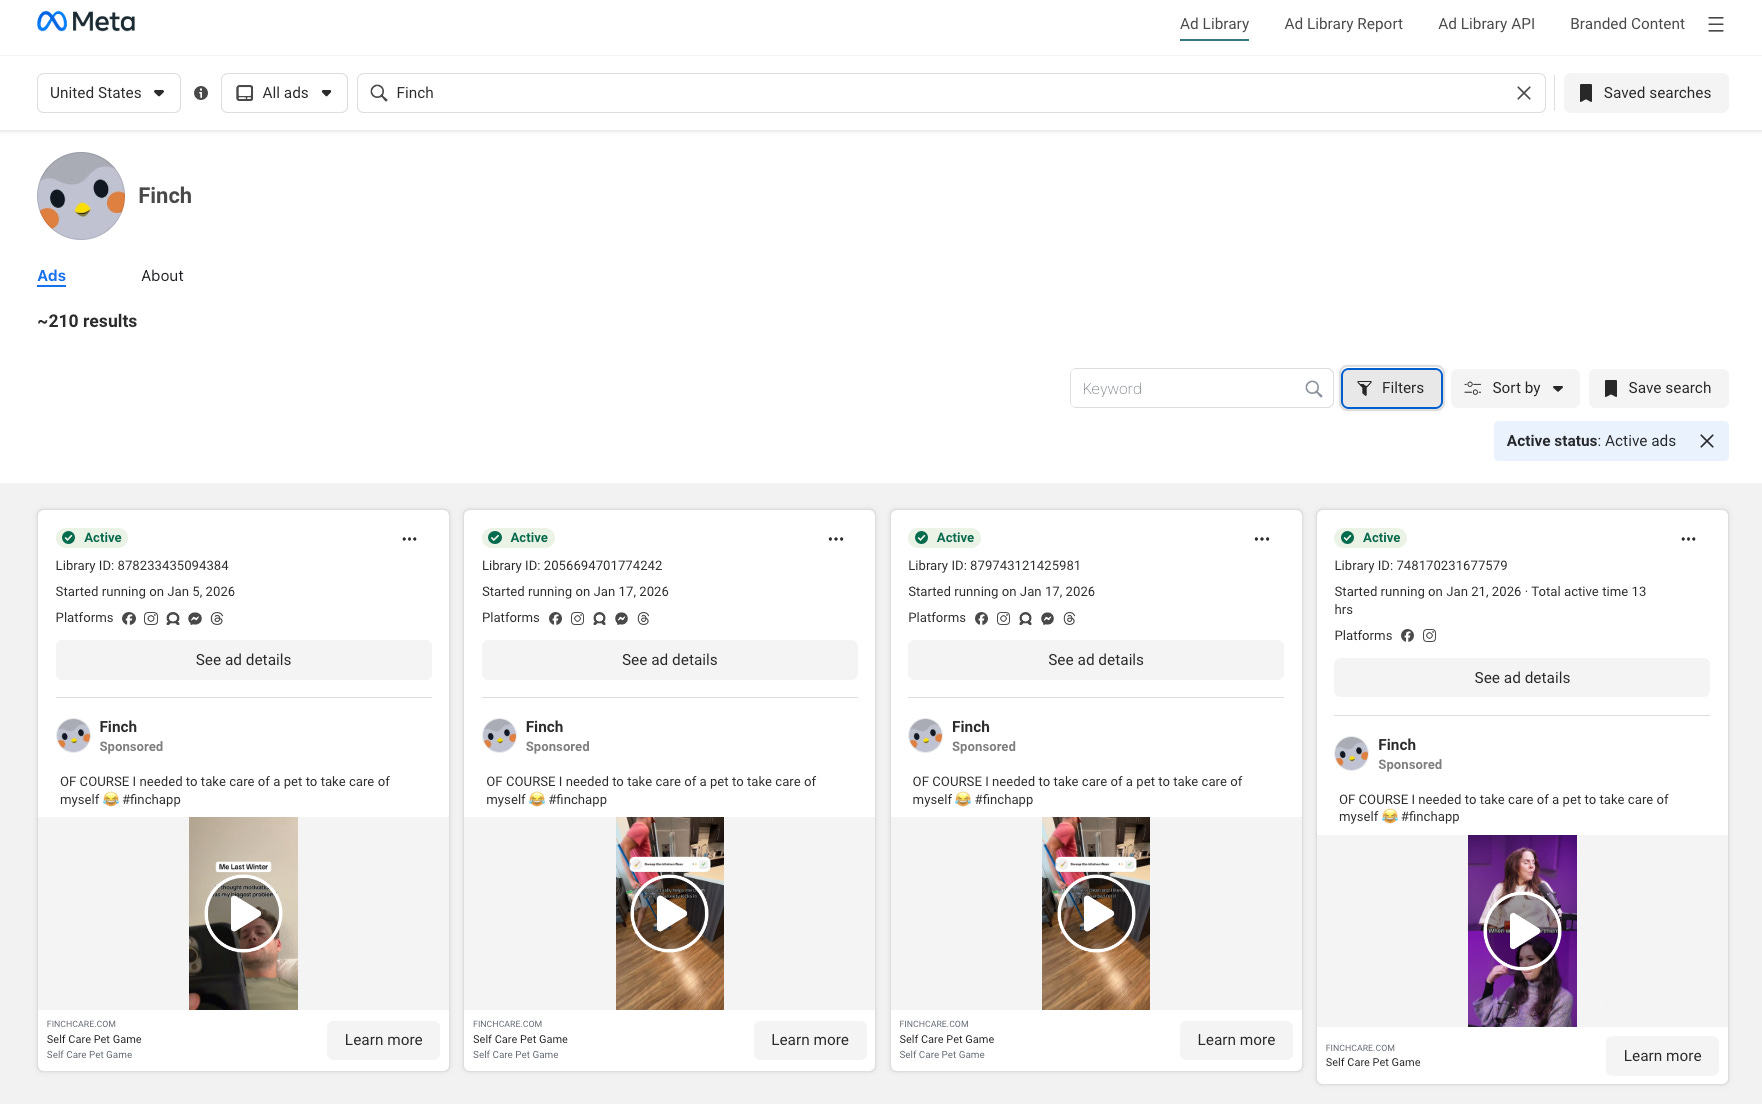Image resolution: width=1762 pixels, height=1104 pixels.
Task: Click Finch advertiser name on ad 878233435094384
Action: coord(118,727)
